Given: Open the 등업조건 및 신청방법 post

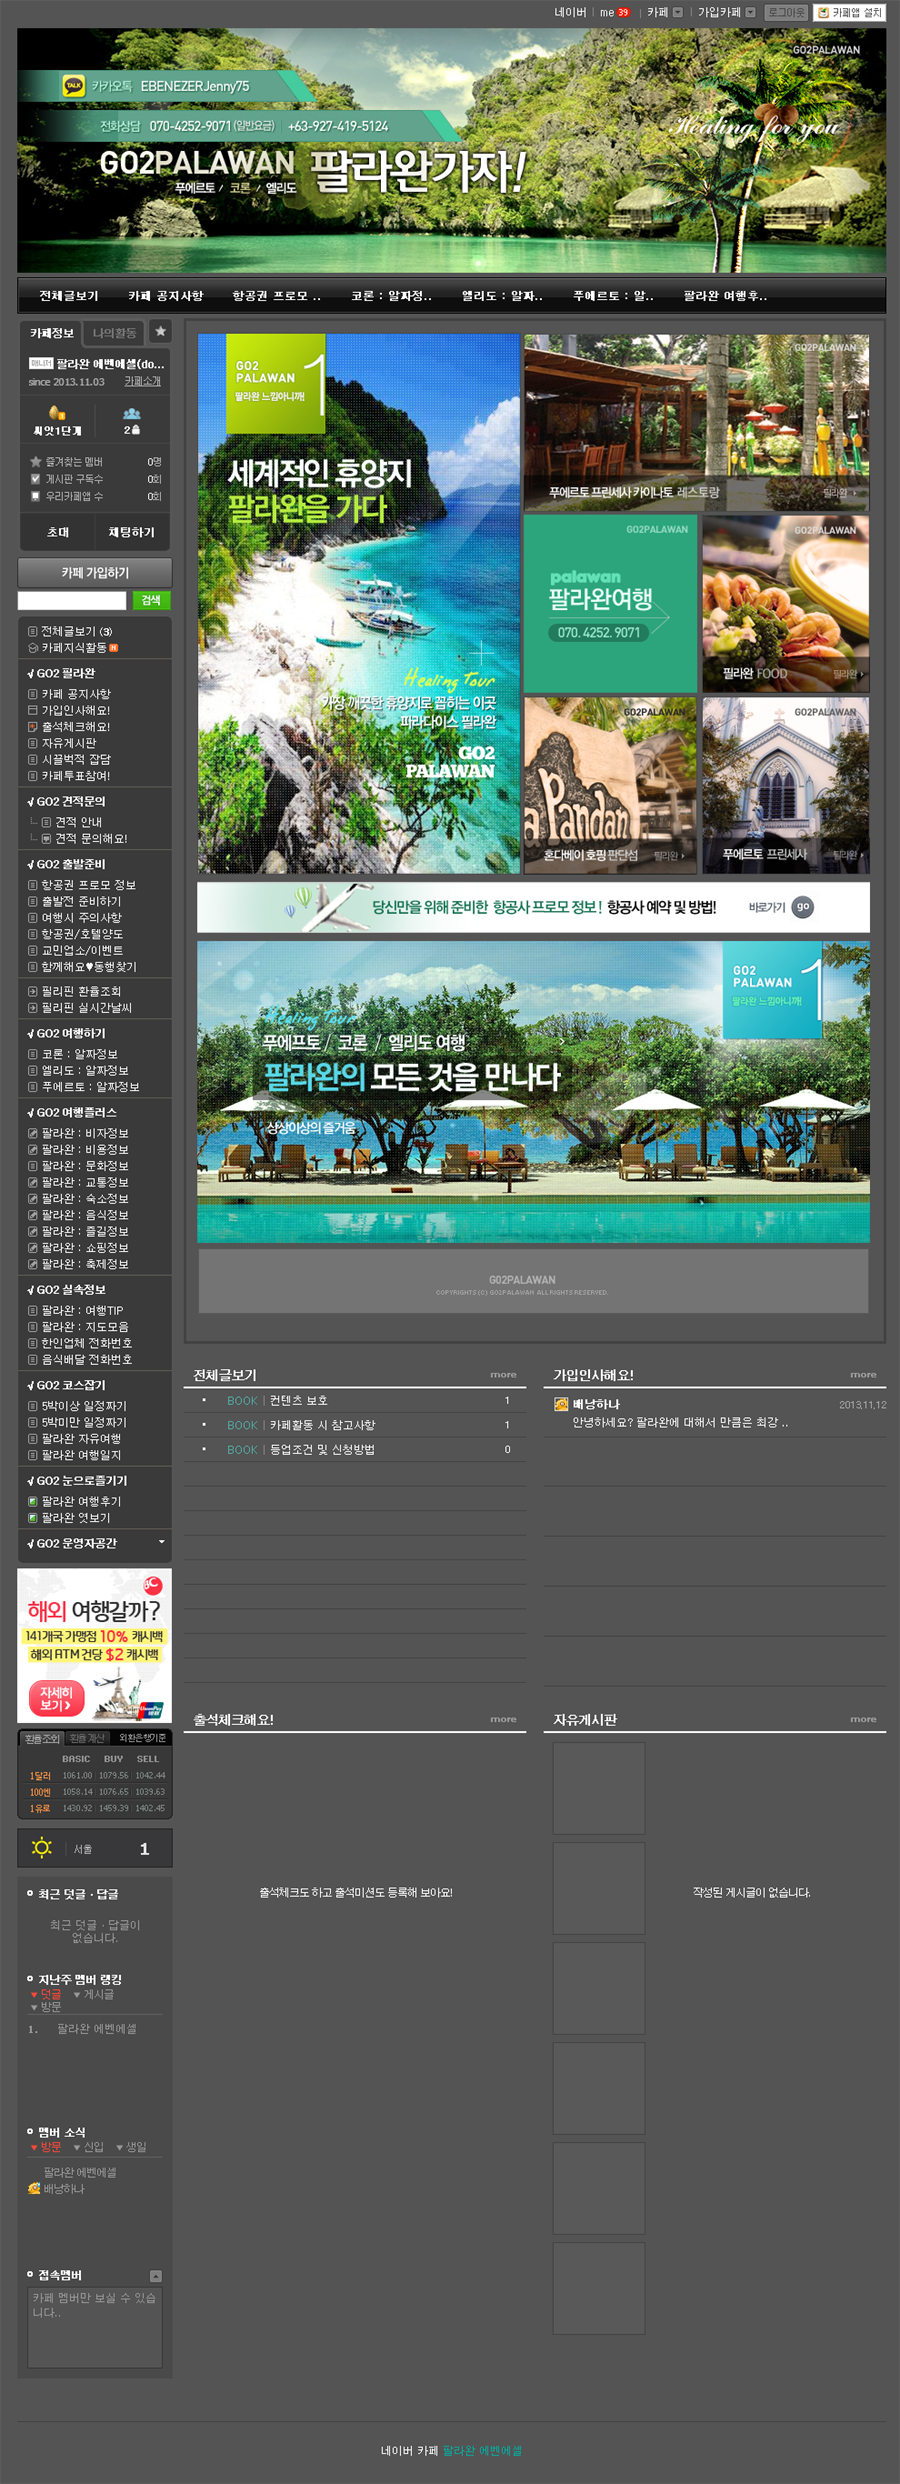Looking at the screenshot, I should [x=322, y=1449].
